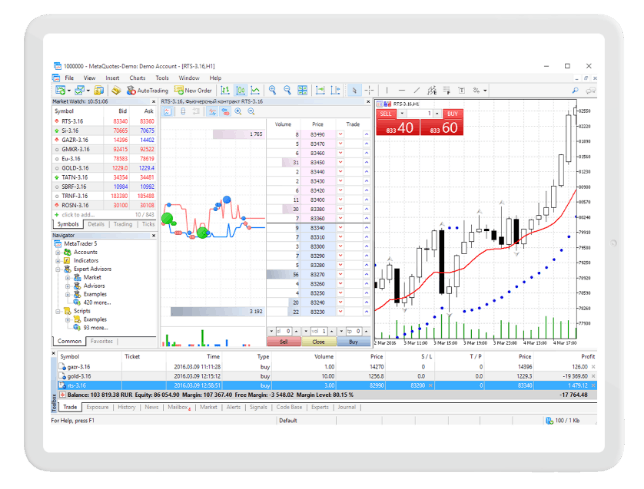
Task: Expand the Accounts tree node
Action: pos(58,252)
